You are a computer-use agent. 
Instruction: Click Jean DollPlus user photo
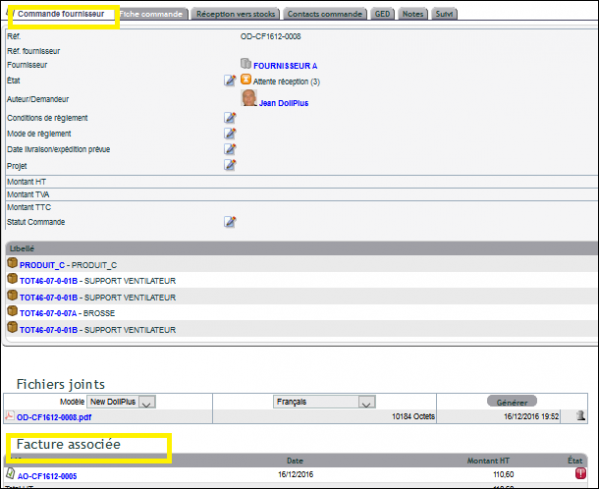pos(249,97)
